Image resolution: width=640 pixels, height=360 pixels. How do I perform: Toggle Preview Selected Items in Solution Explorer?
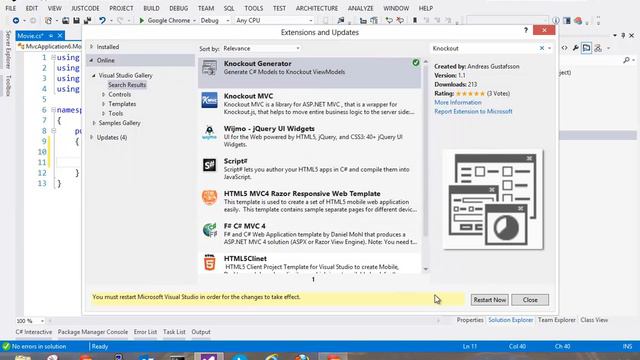(x=587, y=48)
